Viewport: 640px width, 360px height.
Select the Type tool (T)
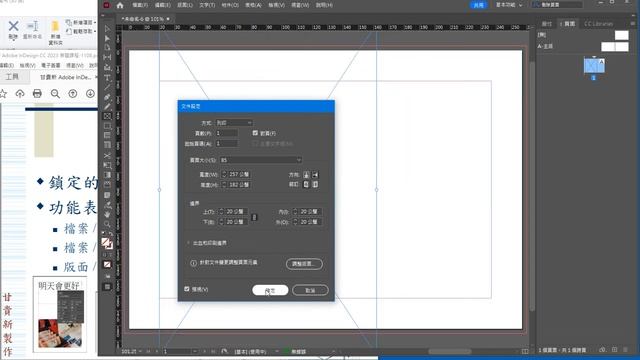107,78
